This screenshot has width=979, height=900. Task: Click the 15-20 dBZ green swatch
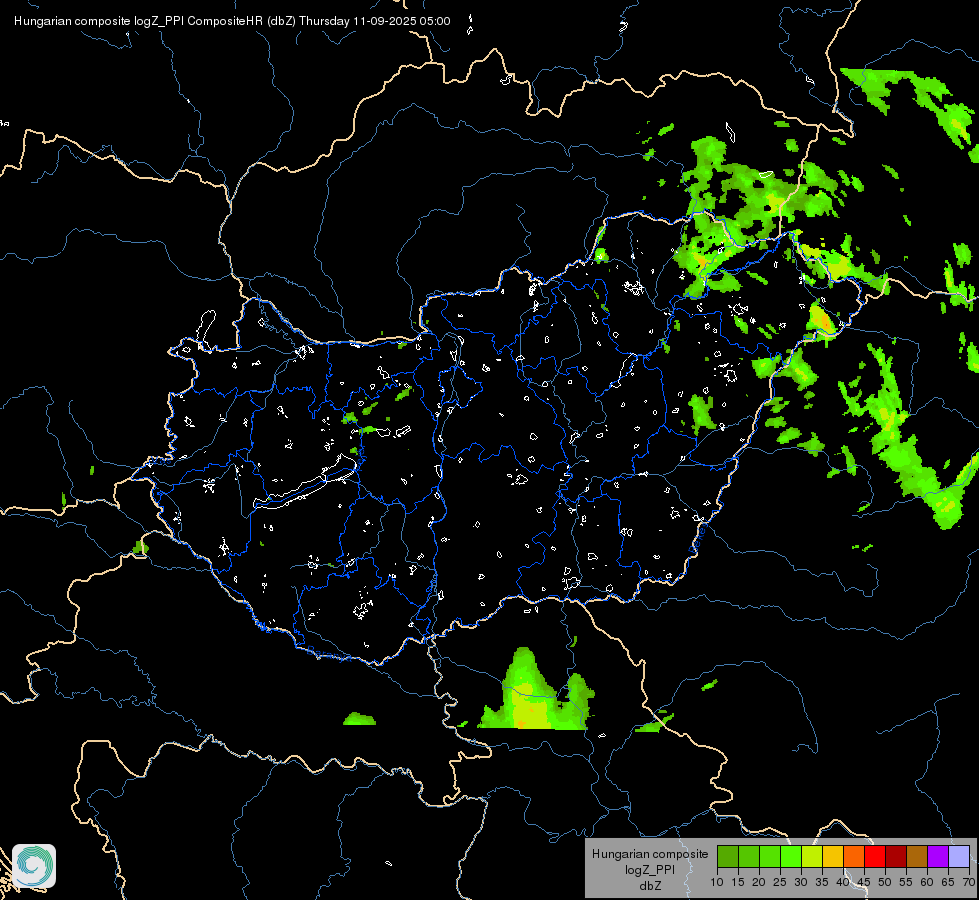coord(749,856)
